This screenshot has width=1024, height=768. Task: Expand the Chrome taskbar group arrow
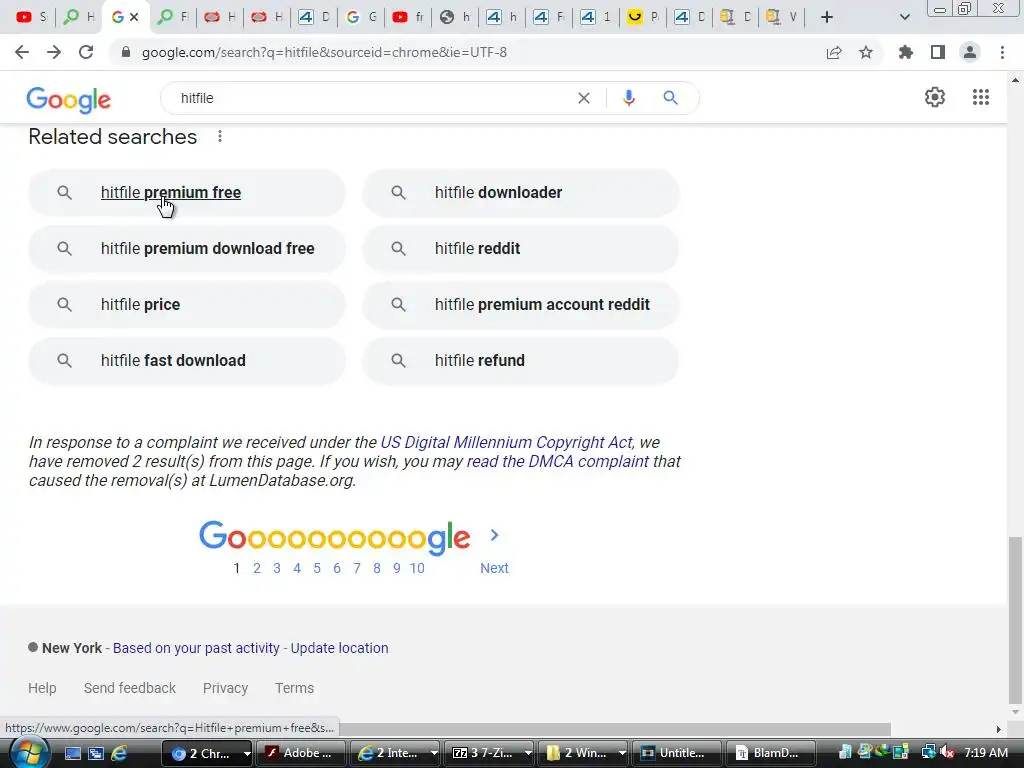[247, 753]
